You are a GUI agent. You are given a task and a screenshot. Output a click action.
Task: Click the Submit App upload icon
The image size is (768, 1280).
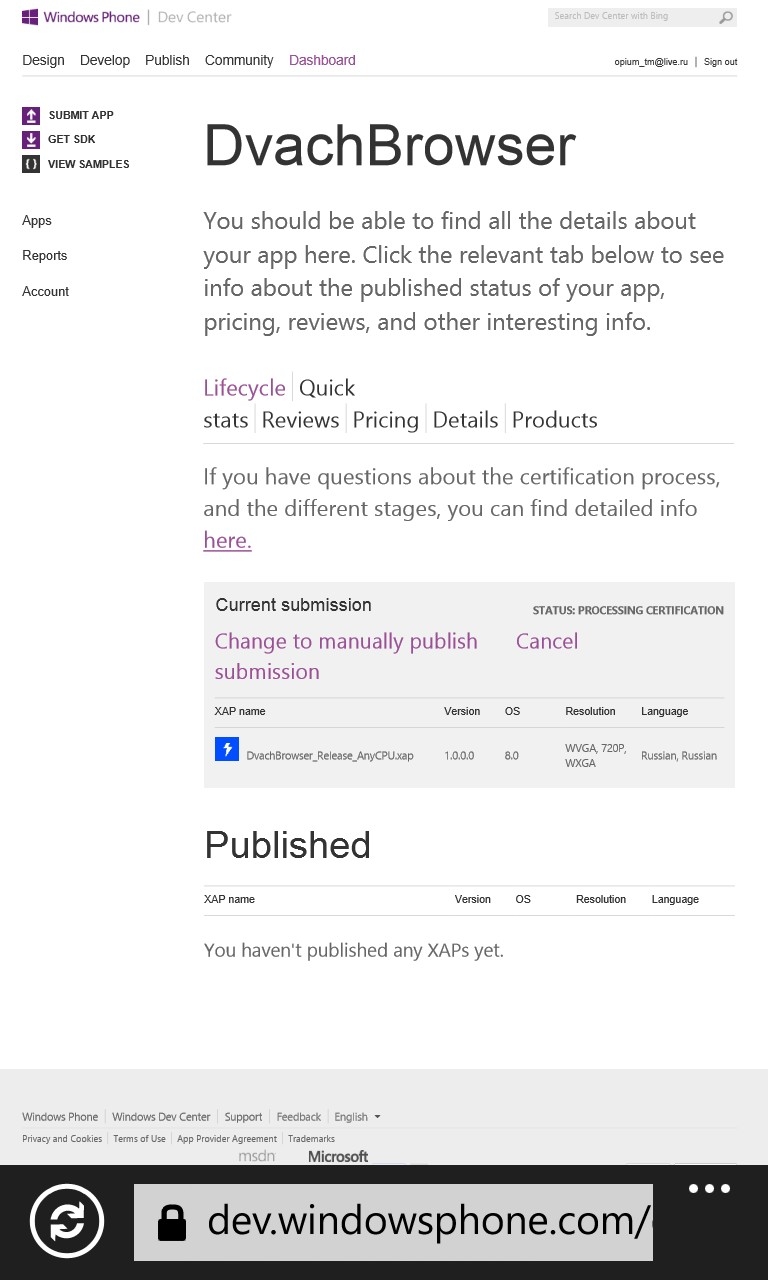tap(31, 115)
